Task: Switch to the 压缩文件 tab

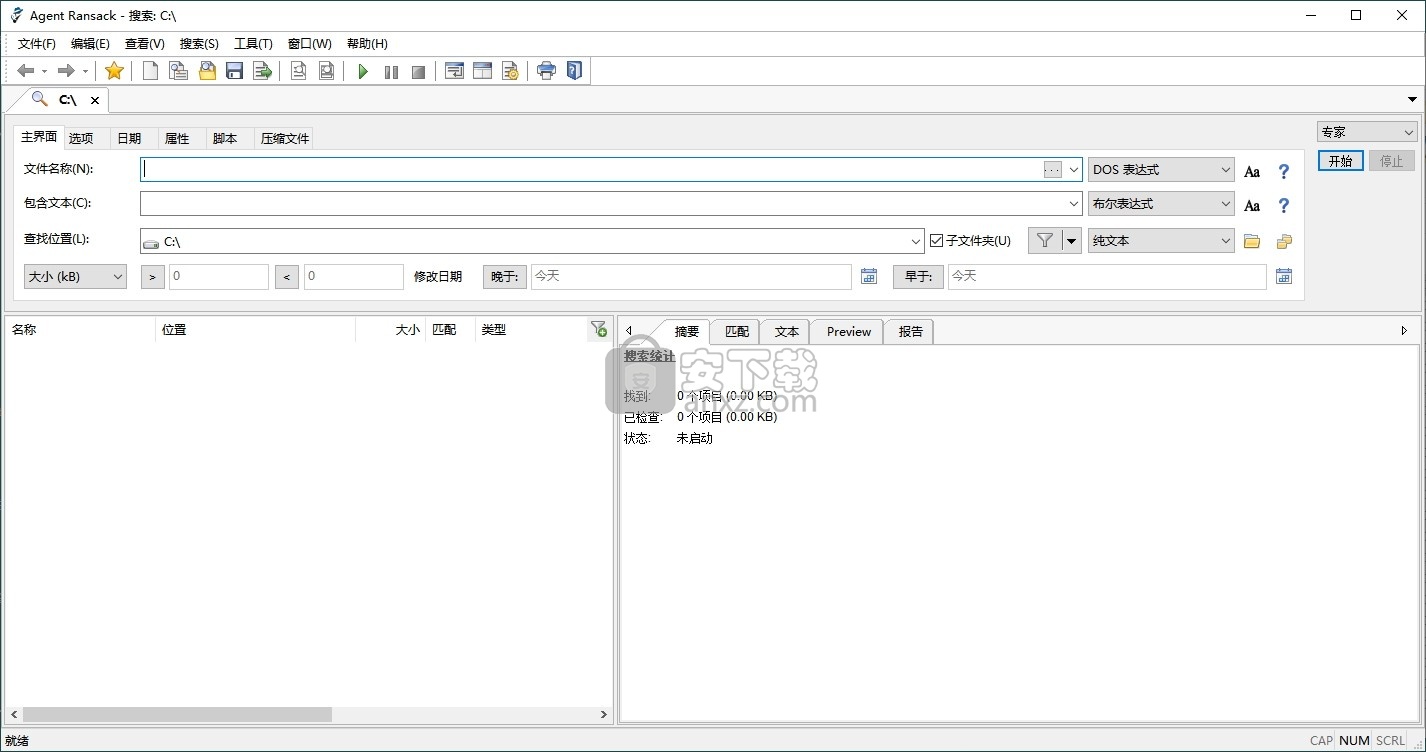Action: (285, 139)
